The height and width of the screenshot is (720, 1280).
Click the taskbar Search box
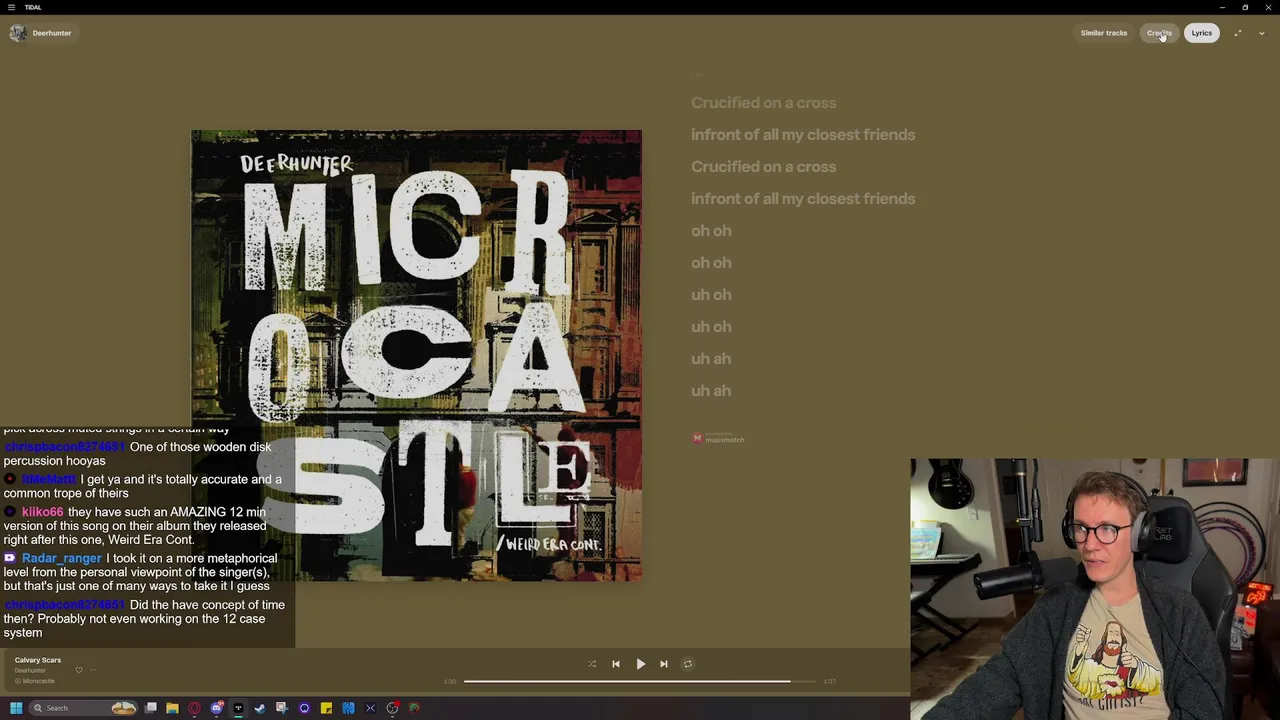coord(84,708)
